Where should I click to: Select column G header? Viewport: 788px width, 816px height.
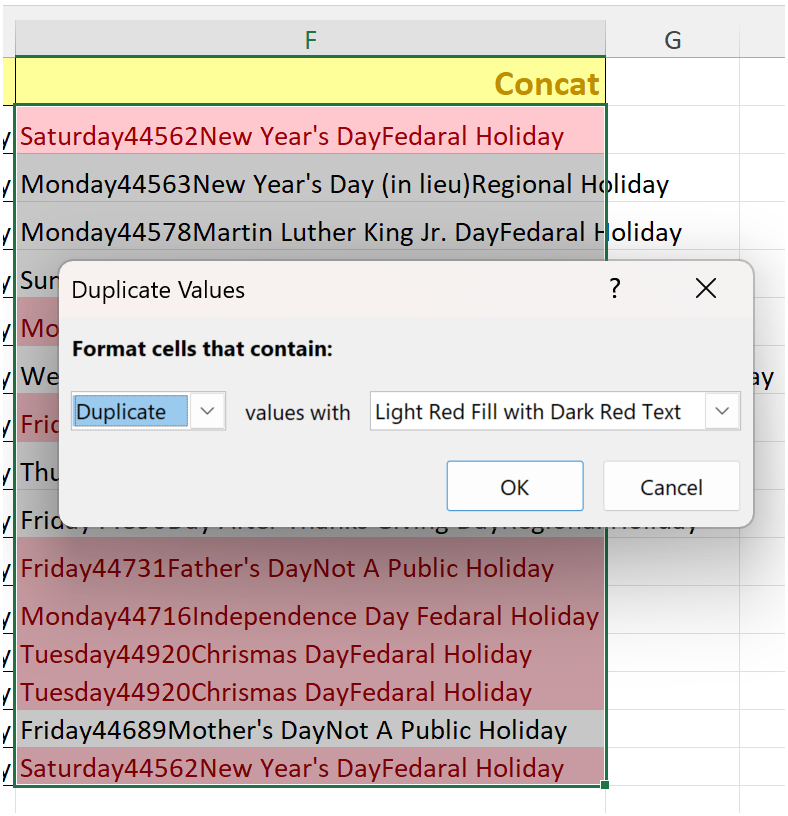point(672,39)
